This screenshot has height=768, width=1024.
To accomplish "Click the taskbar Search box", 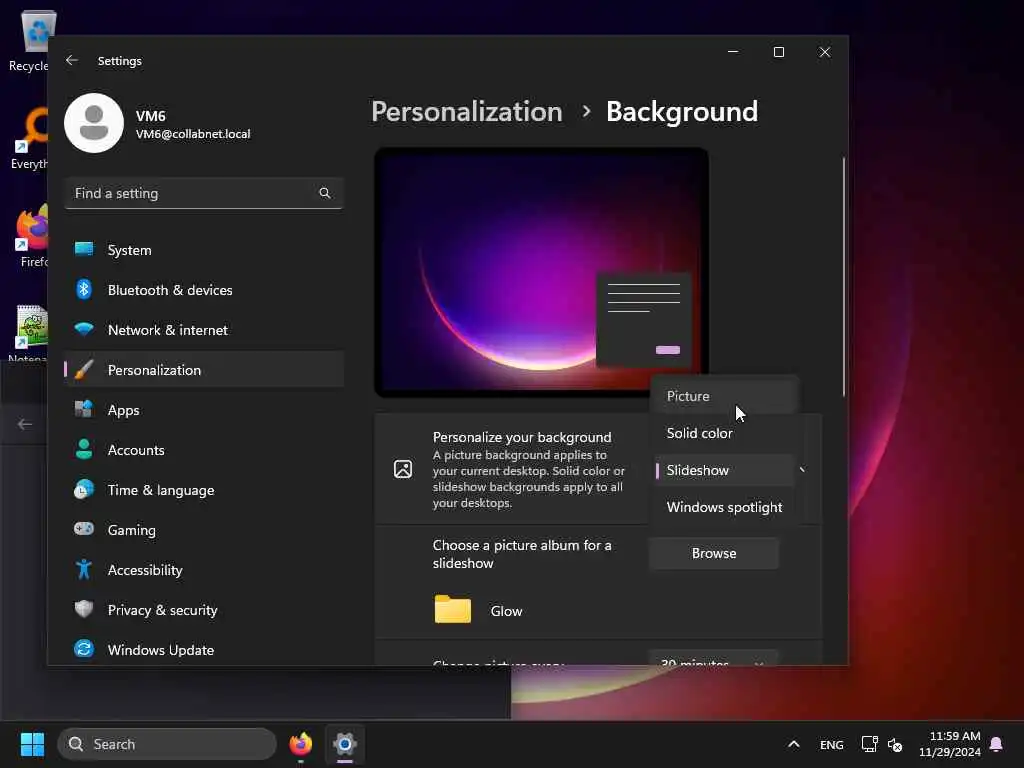I will click(x=167, y=744).
